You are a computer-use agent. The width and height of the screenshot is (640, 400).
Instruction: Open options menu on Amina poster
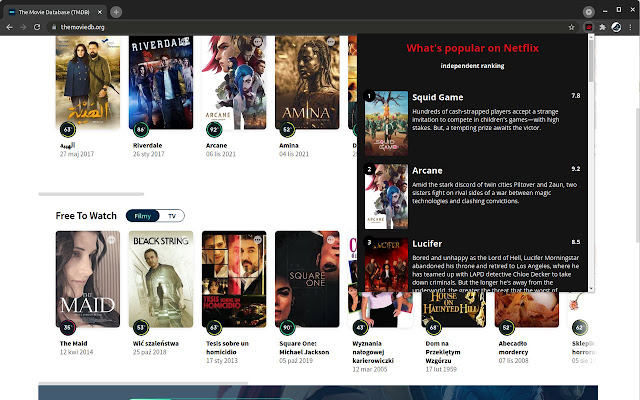[331, 42]
